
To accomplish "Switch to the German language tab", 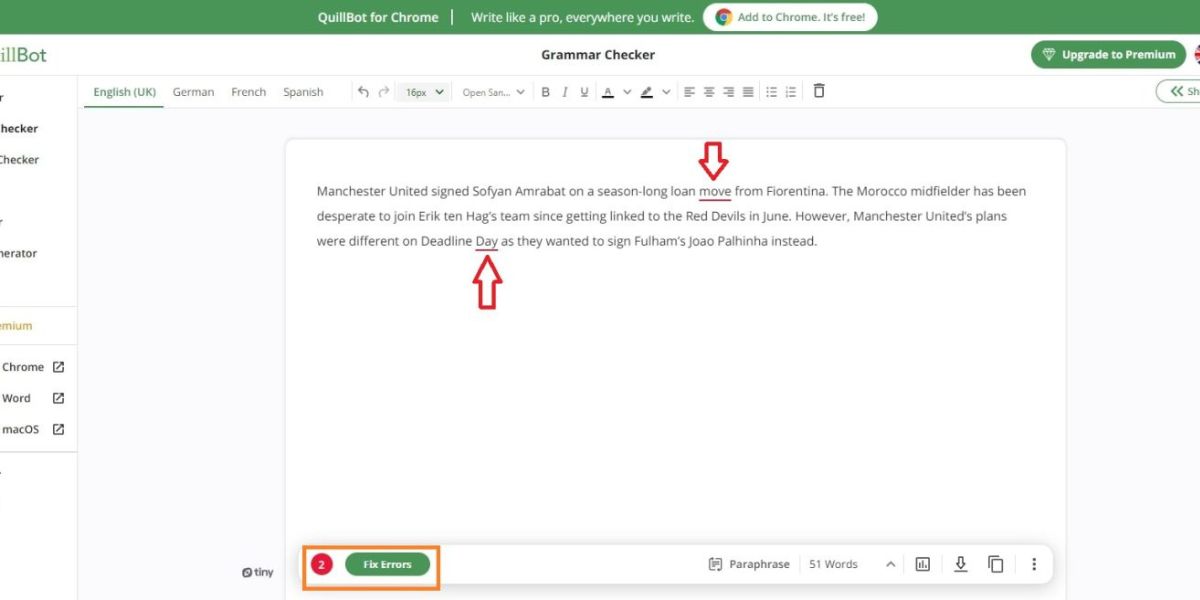I will 193,92.
